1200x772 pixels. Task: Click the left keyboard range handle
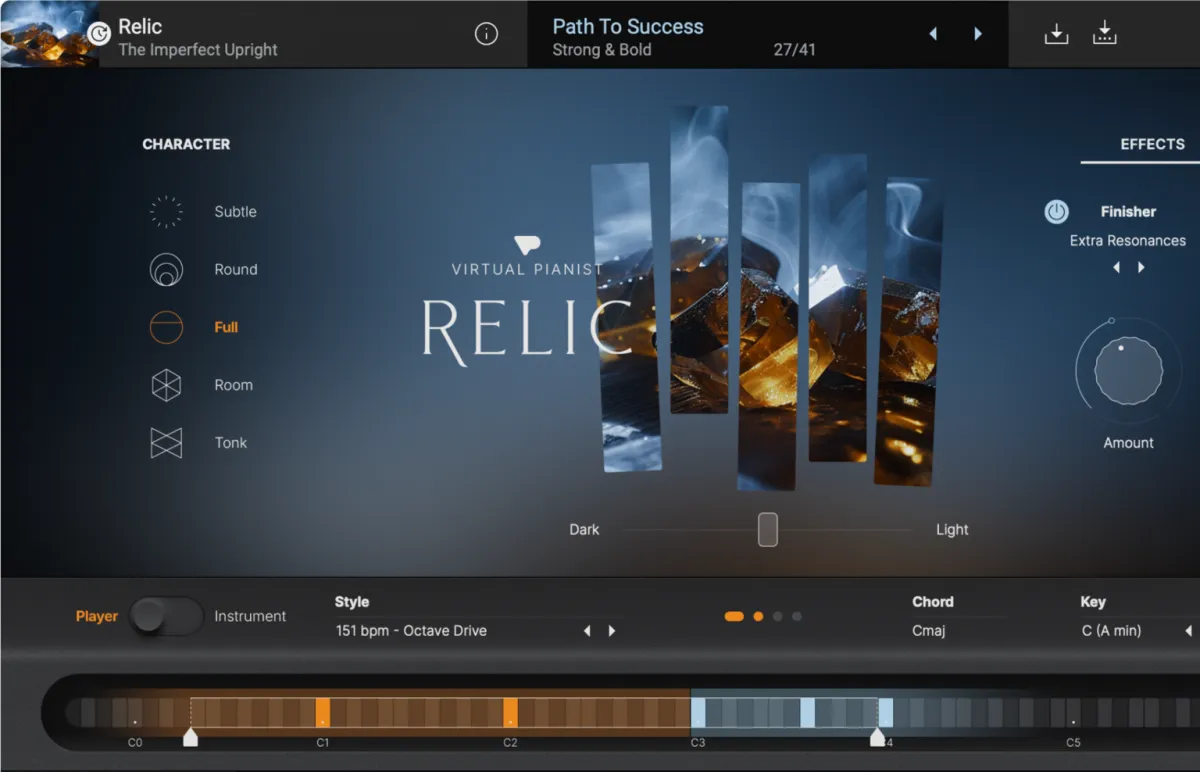click(x=190, y=737)
